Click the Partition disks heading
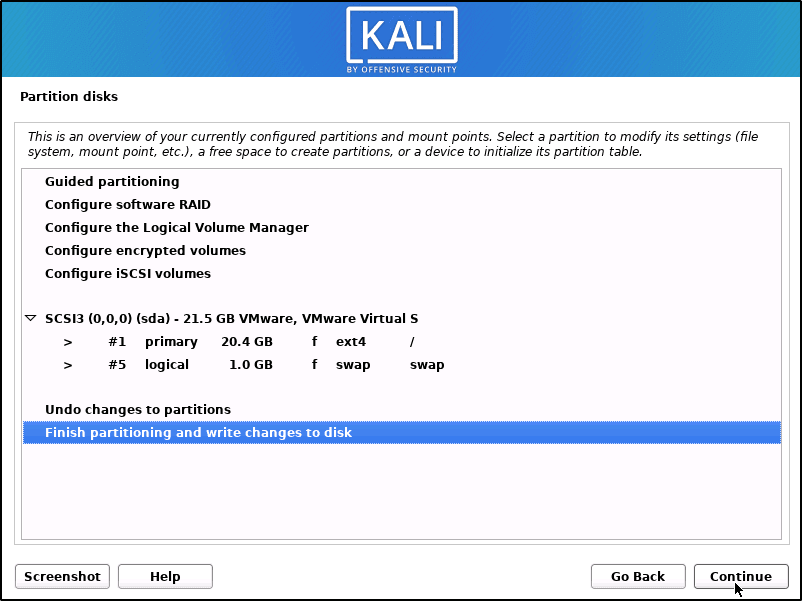 [x=69, y=97]
